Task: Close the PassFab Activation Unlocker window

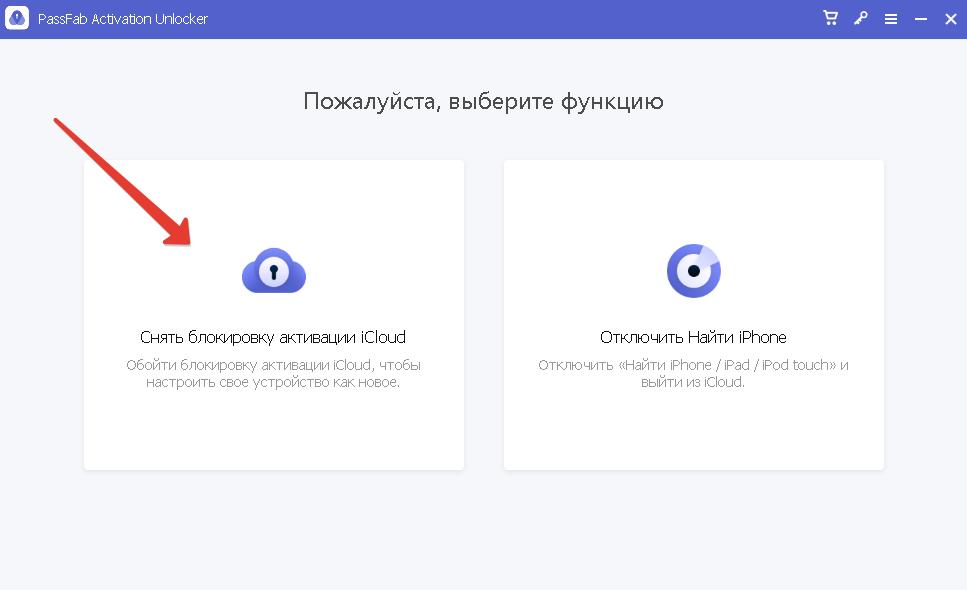Action: pyautogui.click(x=950, y=19)
